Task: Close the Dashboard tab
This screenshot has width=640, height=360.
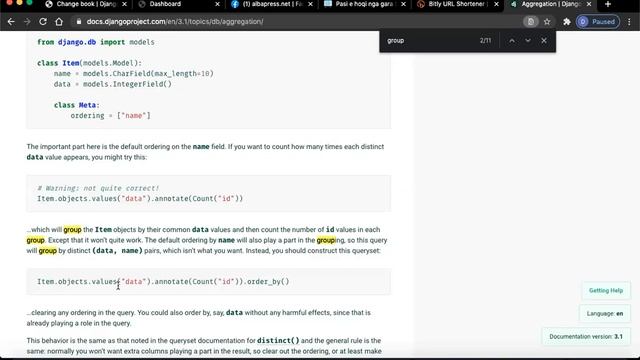Action: (217, 4)
